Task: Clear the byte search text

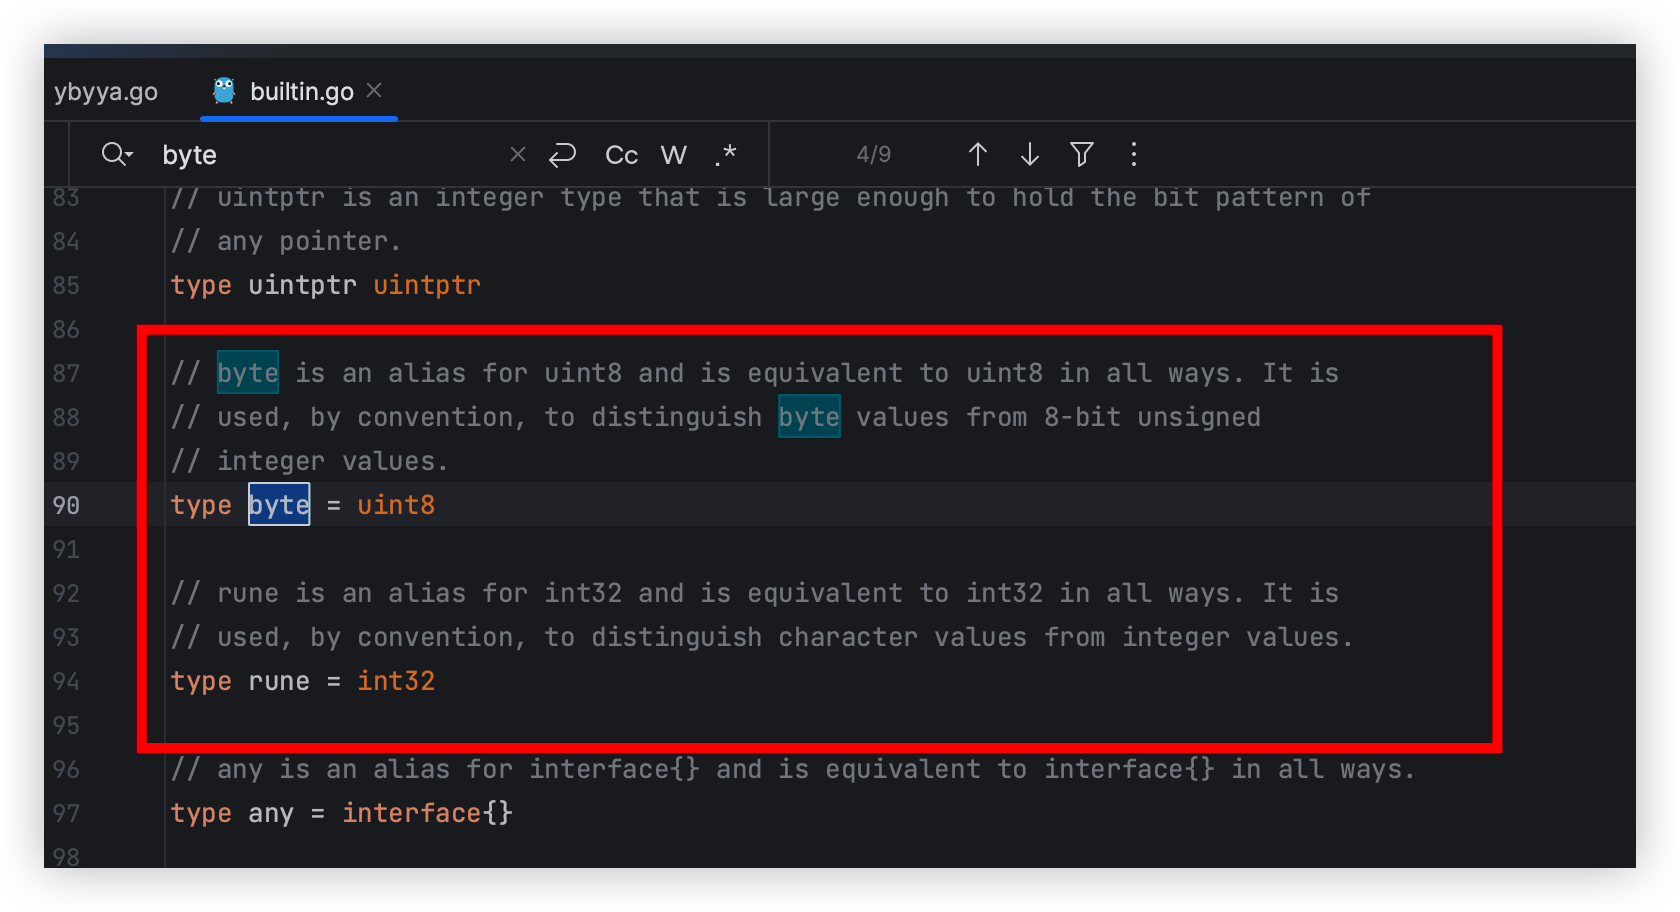Action: 518,154
